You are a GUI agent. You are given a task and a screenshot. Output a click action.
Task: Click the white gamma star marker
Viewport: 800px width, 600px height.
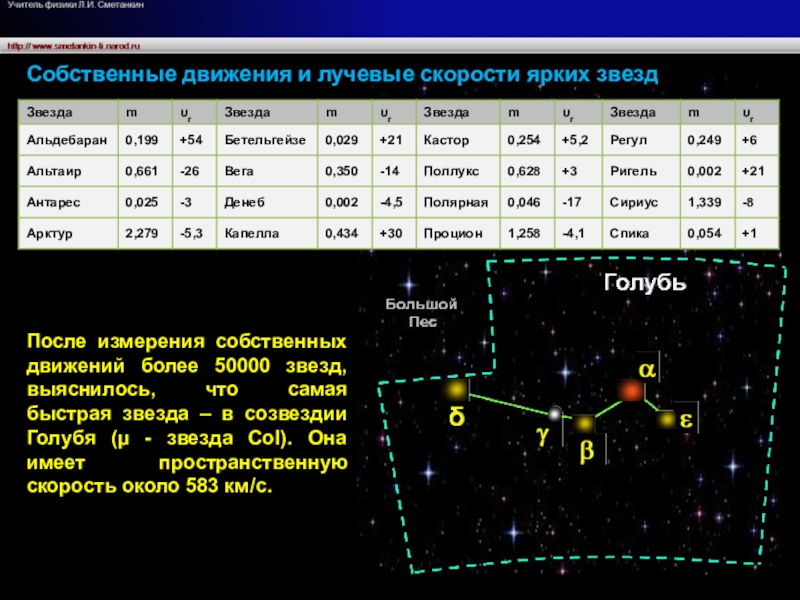tap(555, 413)
